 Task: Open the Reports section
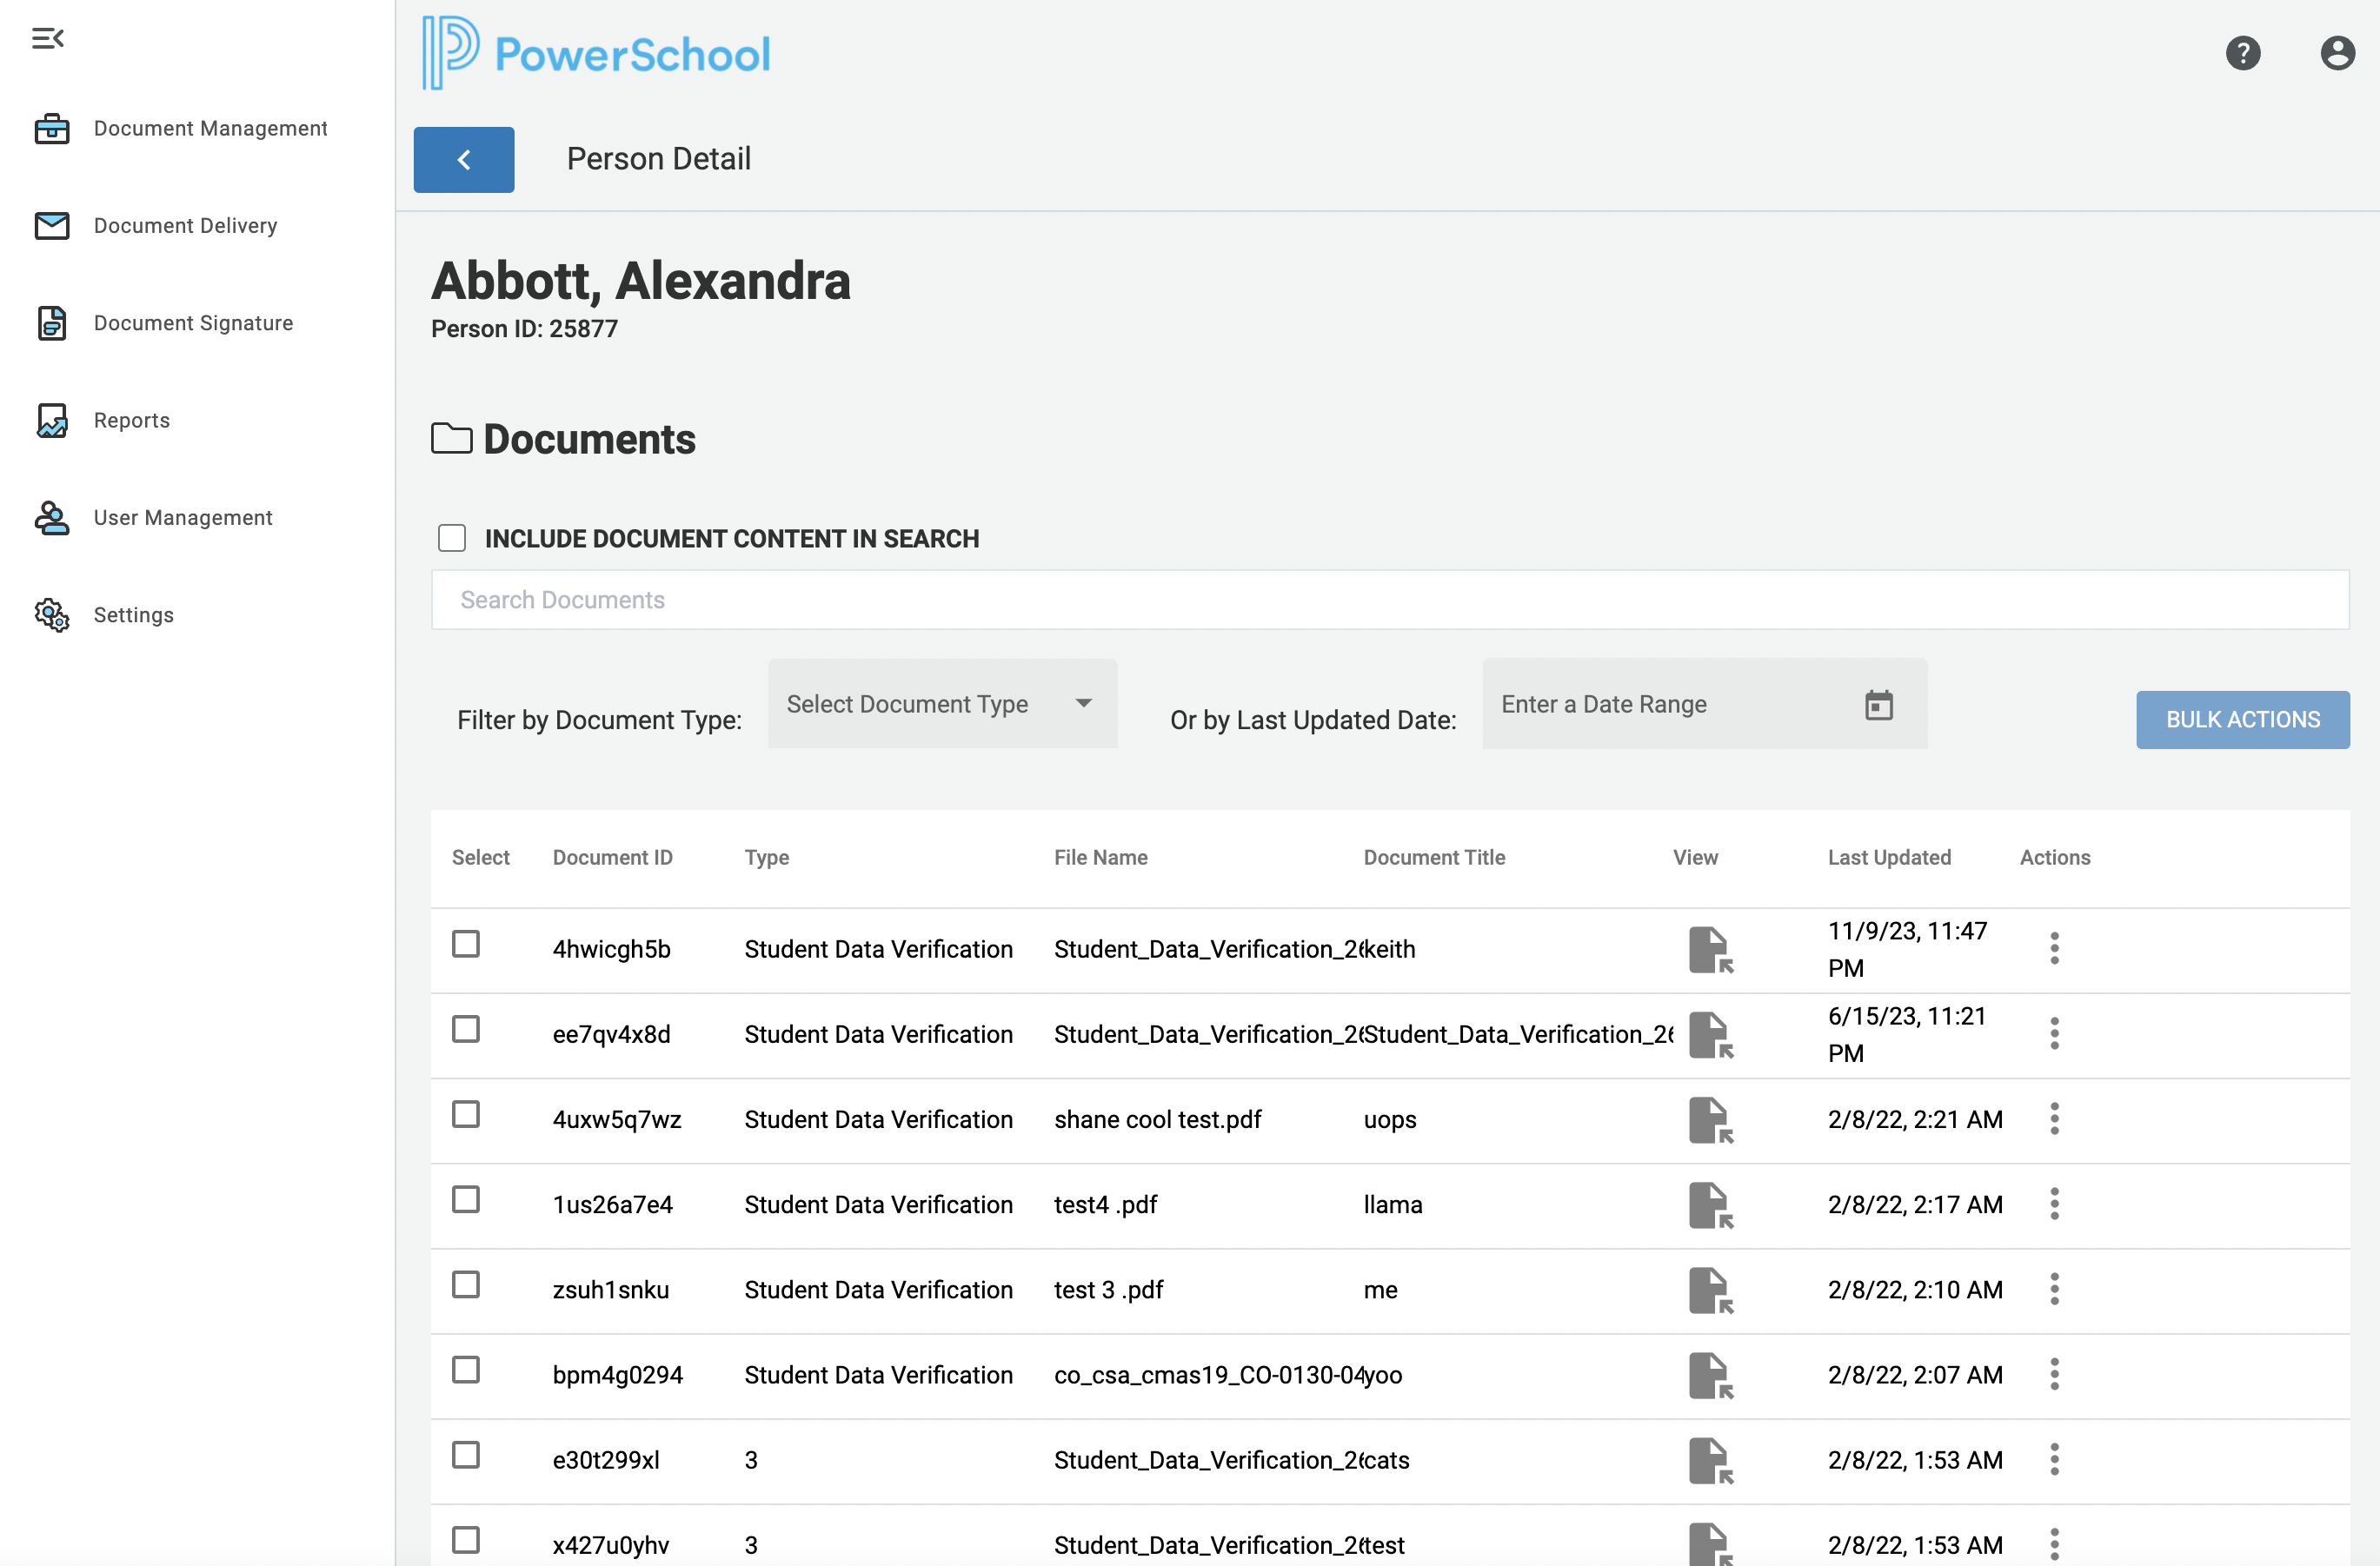pos(131,420)
